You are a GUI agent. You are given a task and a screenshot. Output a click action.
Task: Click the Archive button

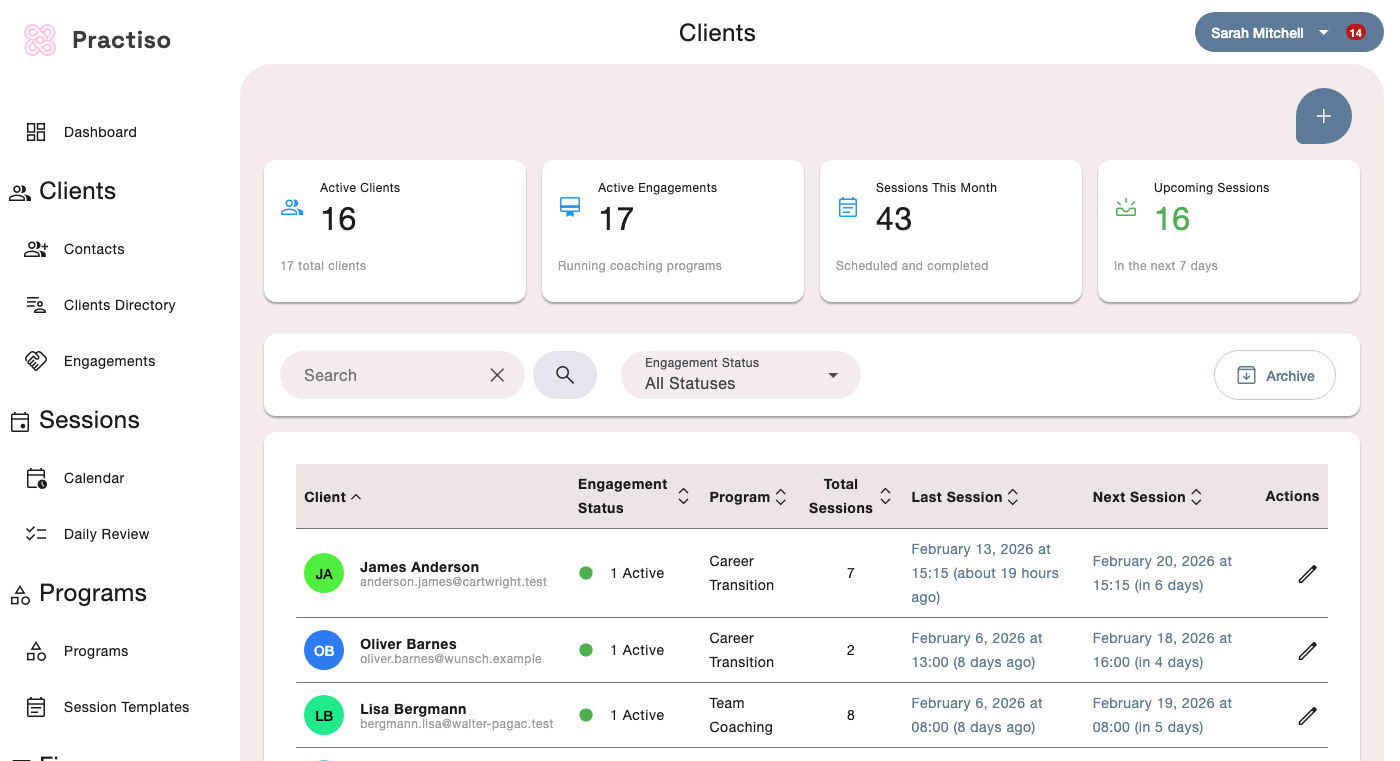click(x=1274, y=375)
